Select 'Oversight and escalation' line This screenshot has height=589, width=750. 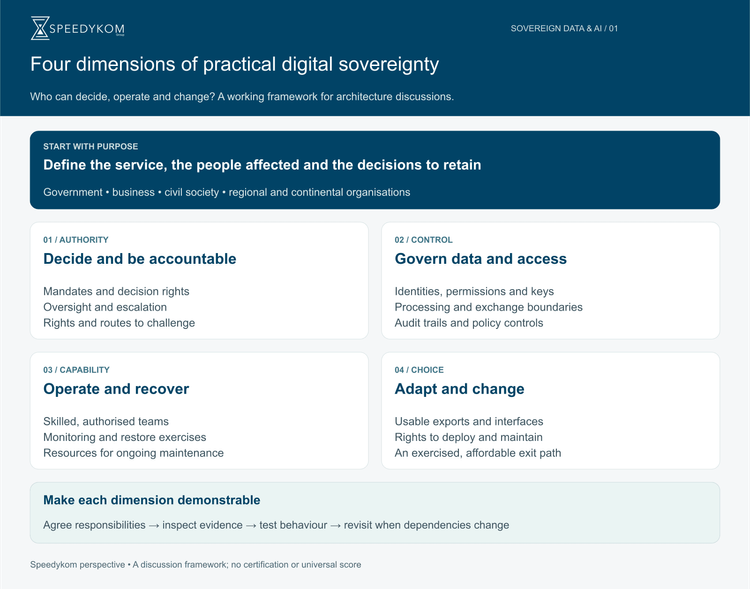pos(105,307)
